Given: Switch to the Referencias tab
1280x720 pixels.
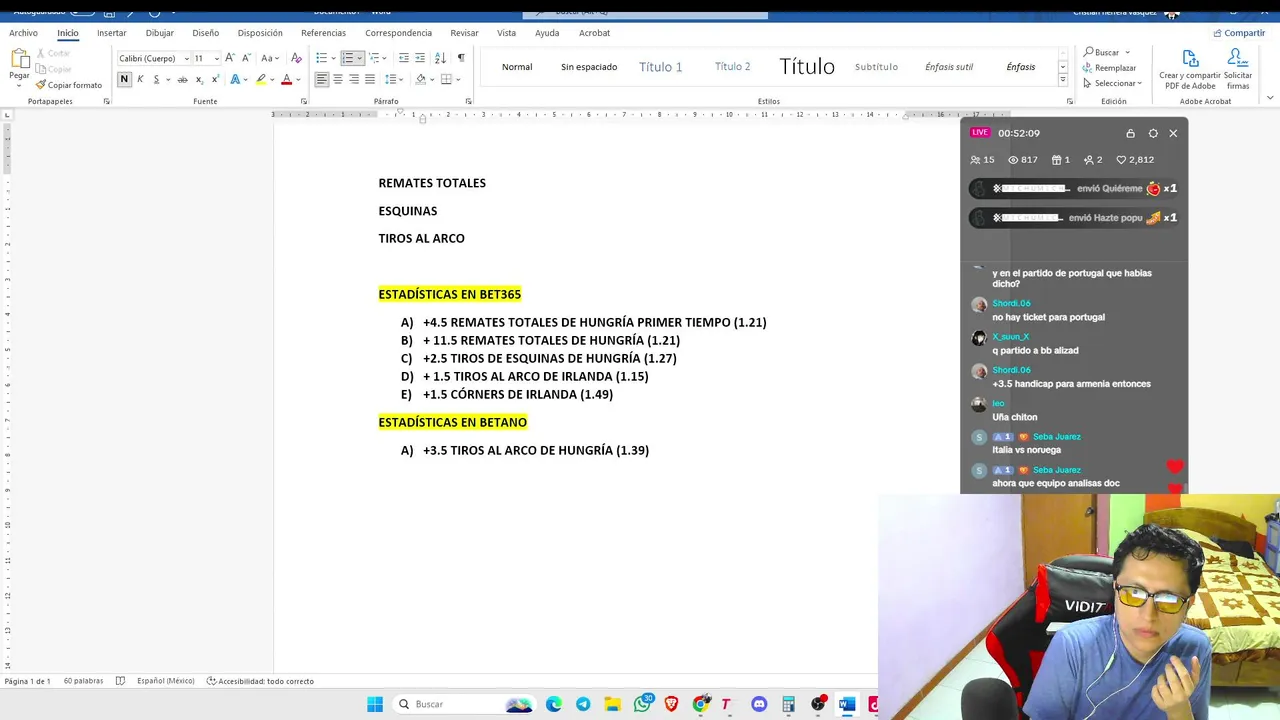Looking at the screenshot, I should tap(323, 33).
